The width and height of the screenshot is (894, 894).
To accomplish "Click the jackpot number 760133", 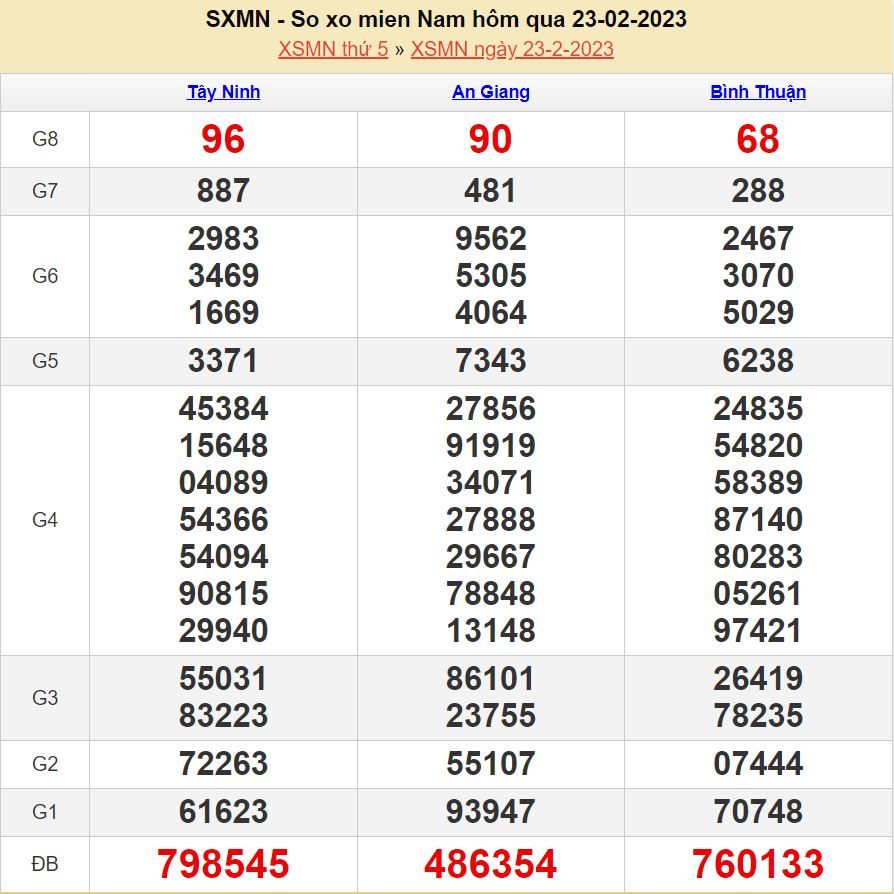I will coord(758,864).
